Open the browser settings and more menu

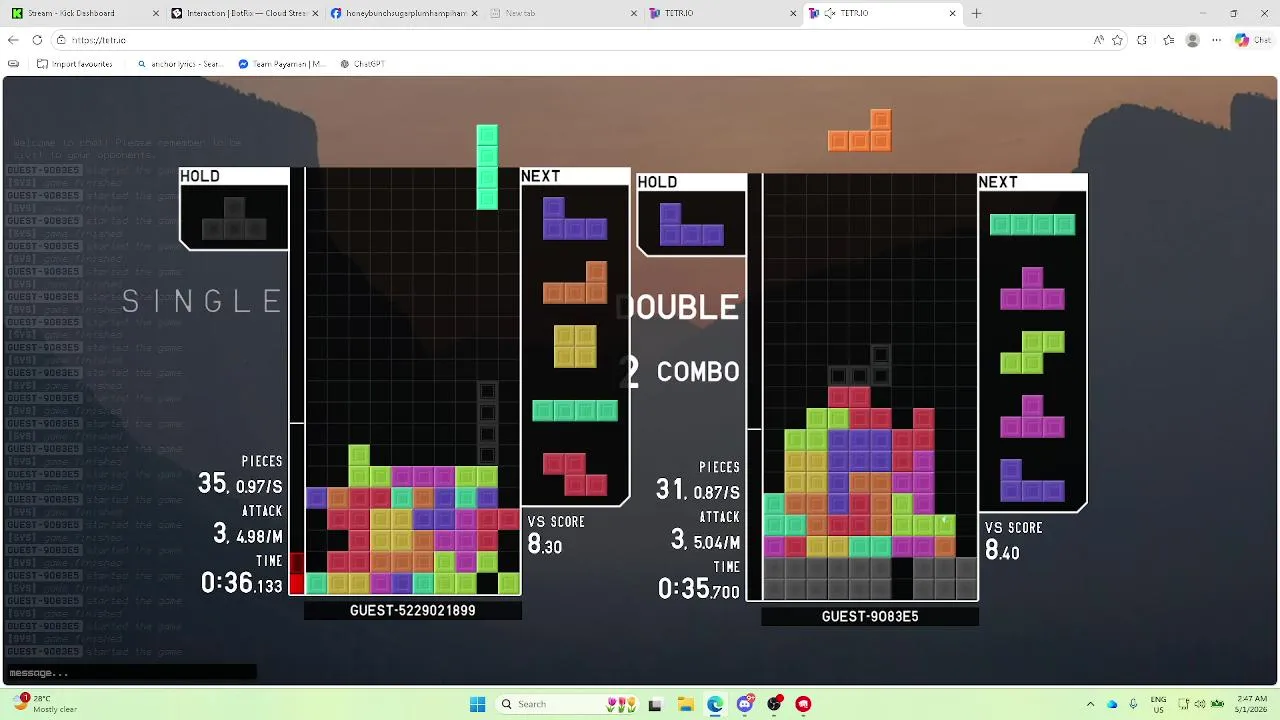[x=1216, y=40]
